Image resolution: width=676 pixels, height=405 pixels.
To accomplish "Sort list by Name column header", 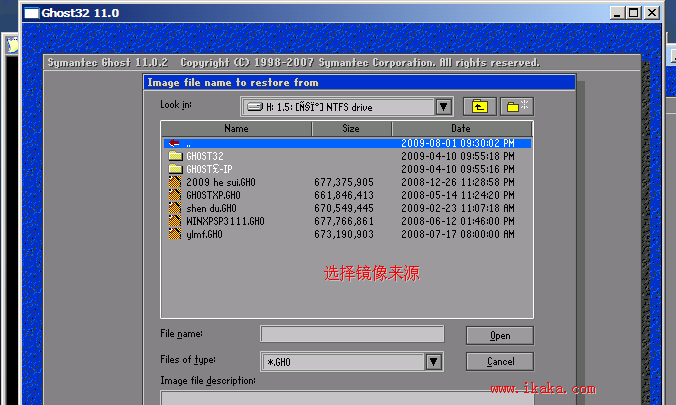I will [x=236, y=129].
